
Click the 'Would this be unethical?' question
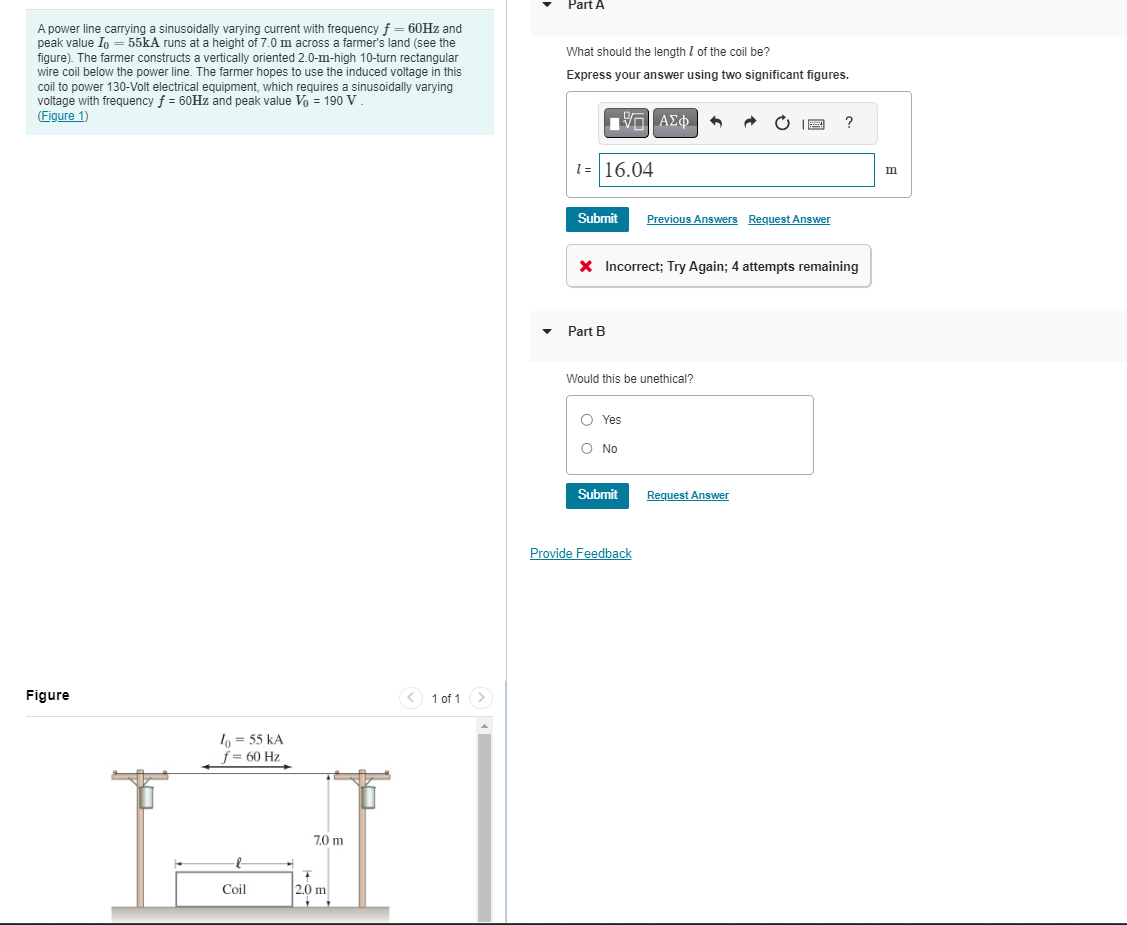tap(630, 379)
